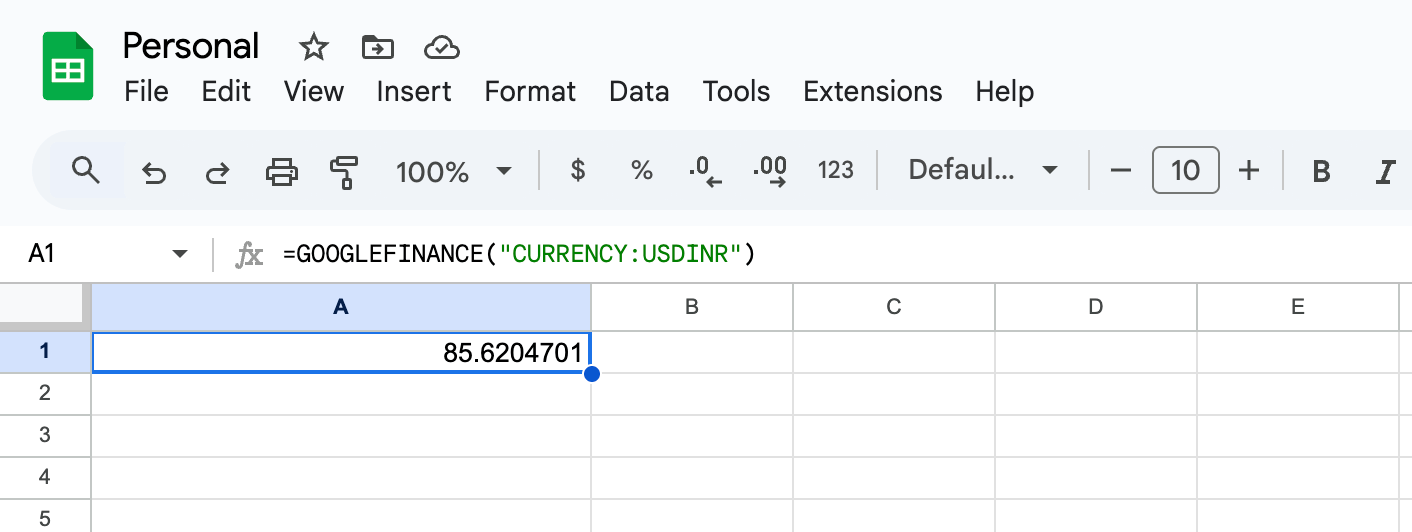Select row 5 header
This screenshot has width=1412, height=532.
[x=45, y=516]
